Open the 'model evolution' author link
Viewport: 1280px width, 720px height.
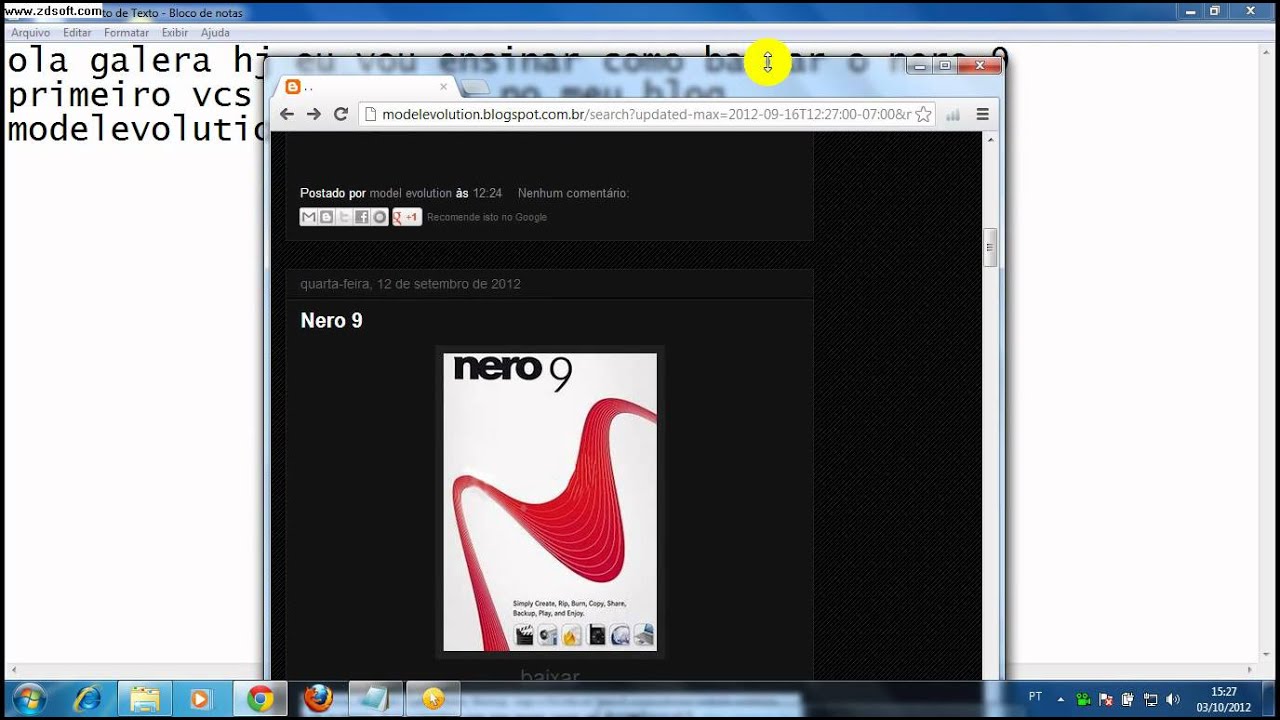[x=410, y=193]
